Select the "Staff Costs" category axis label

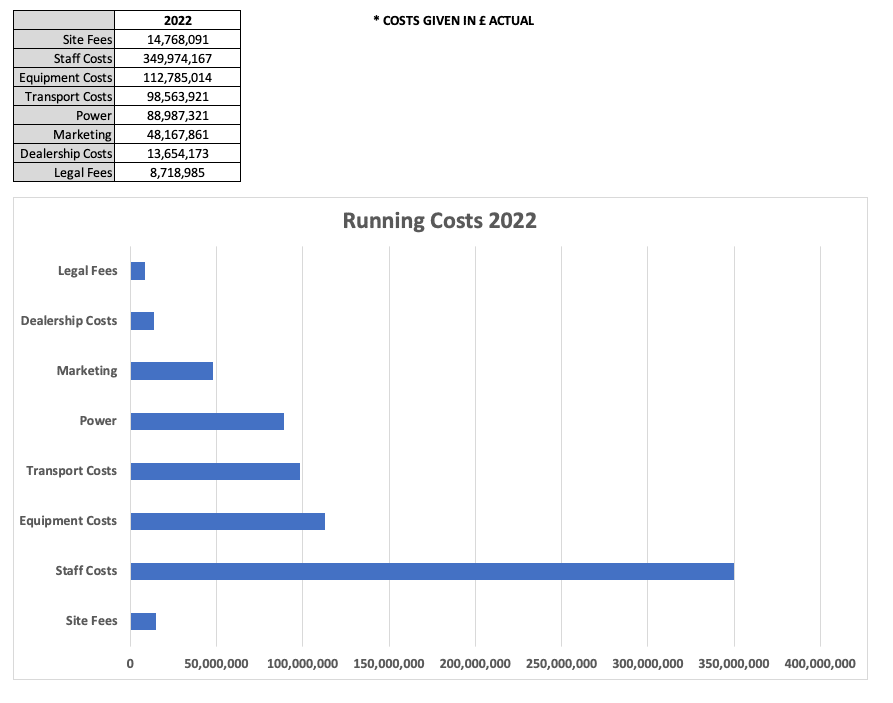pyautogui.click(x=90, y=570)
